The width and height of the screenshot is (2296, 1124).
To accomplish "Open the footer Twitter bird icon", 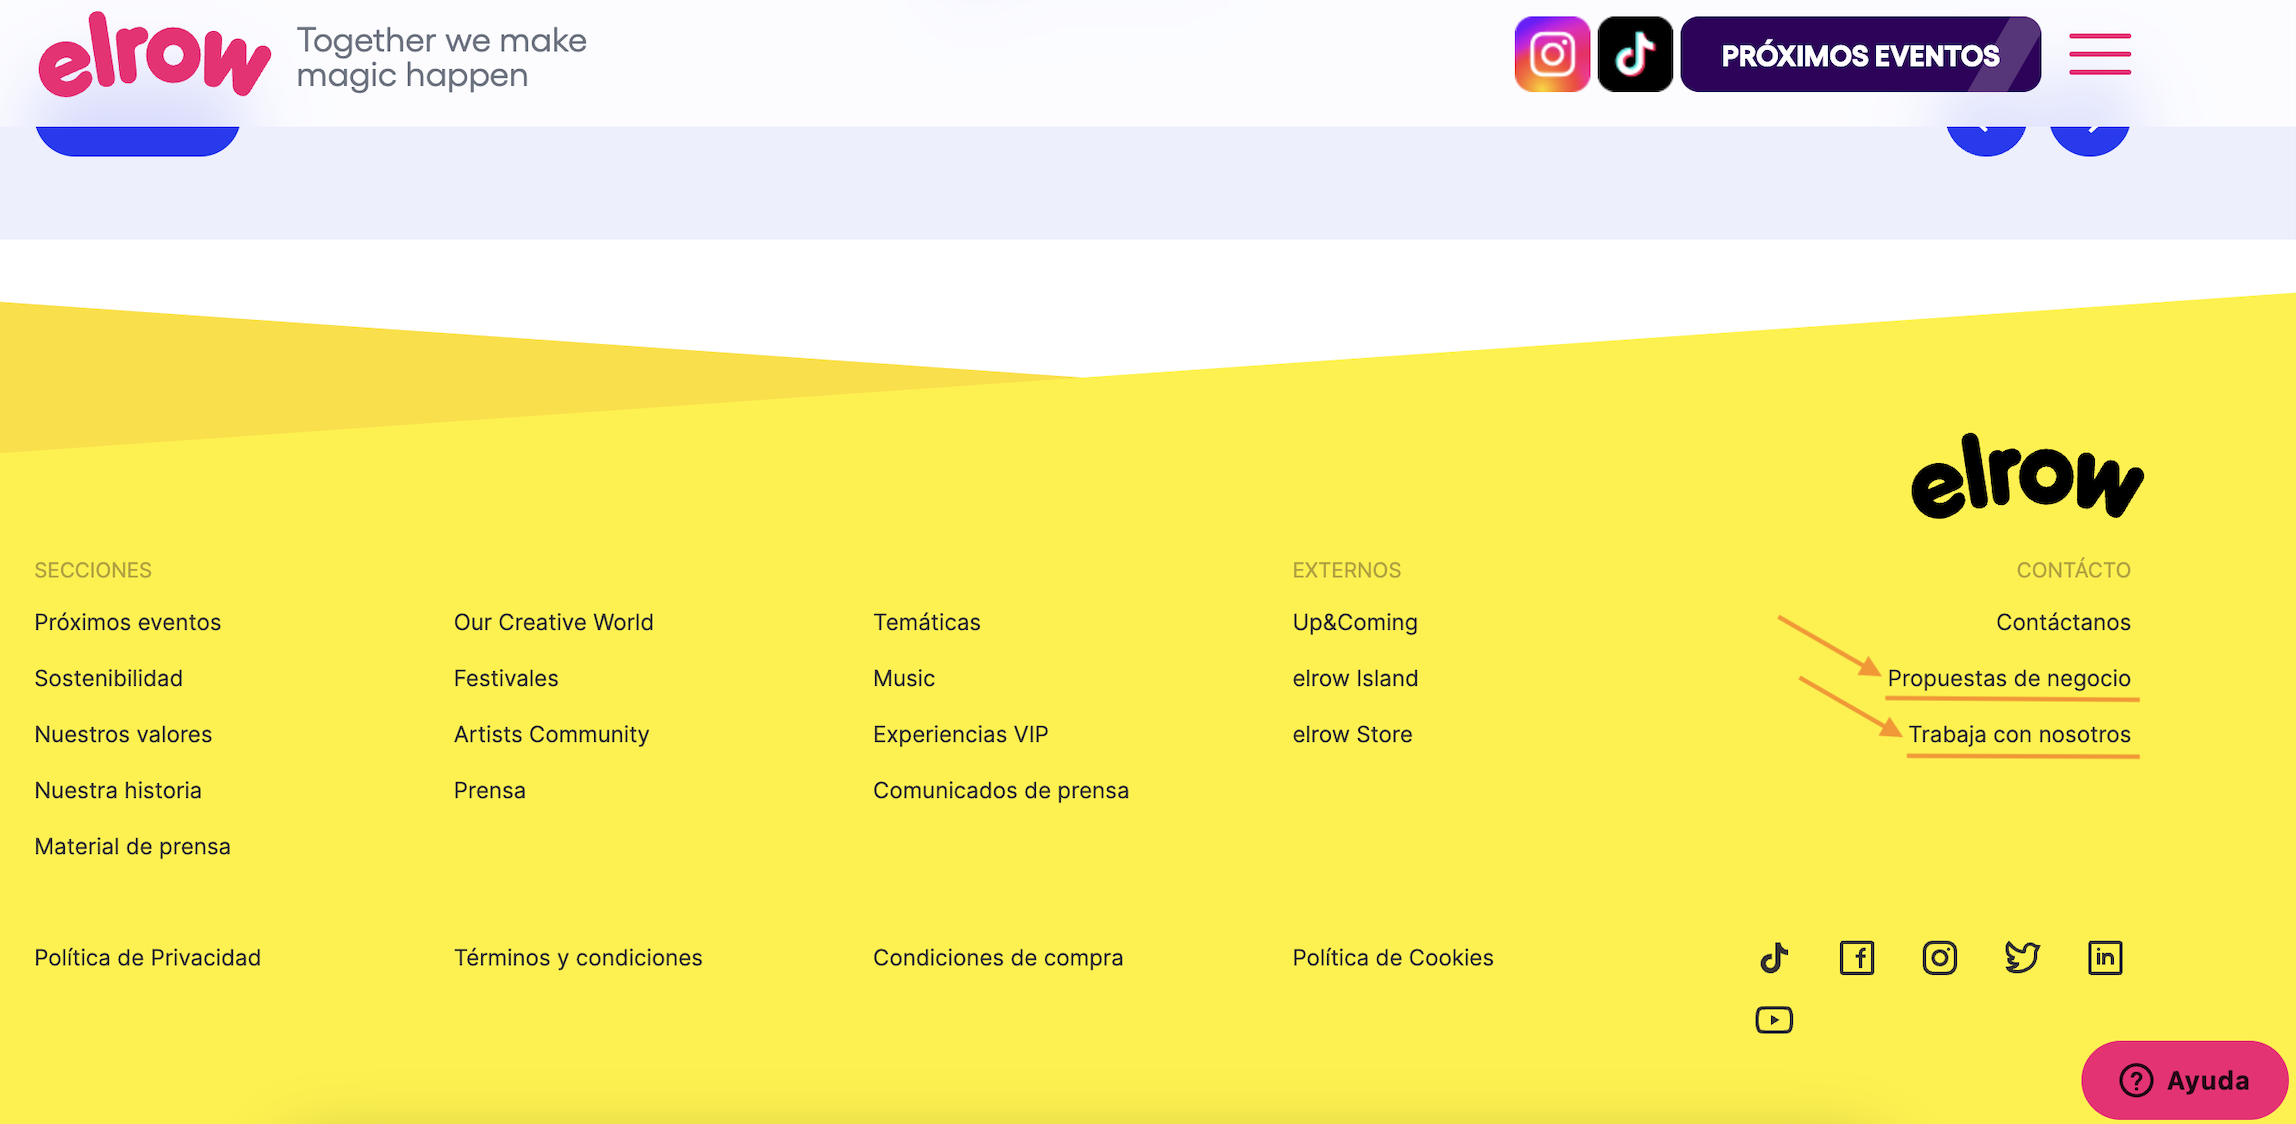I will click(2022, 958).
